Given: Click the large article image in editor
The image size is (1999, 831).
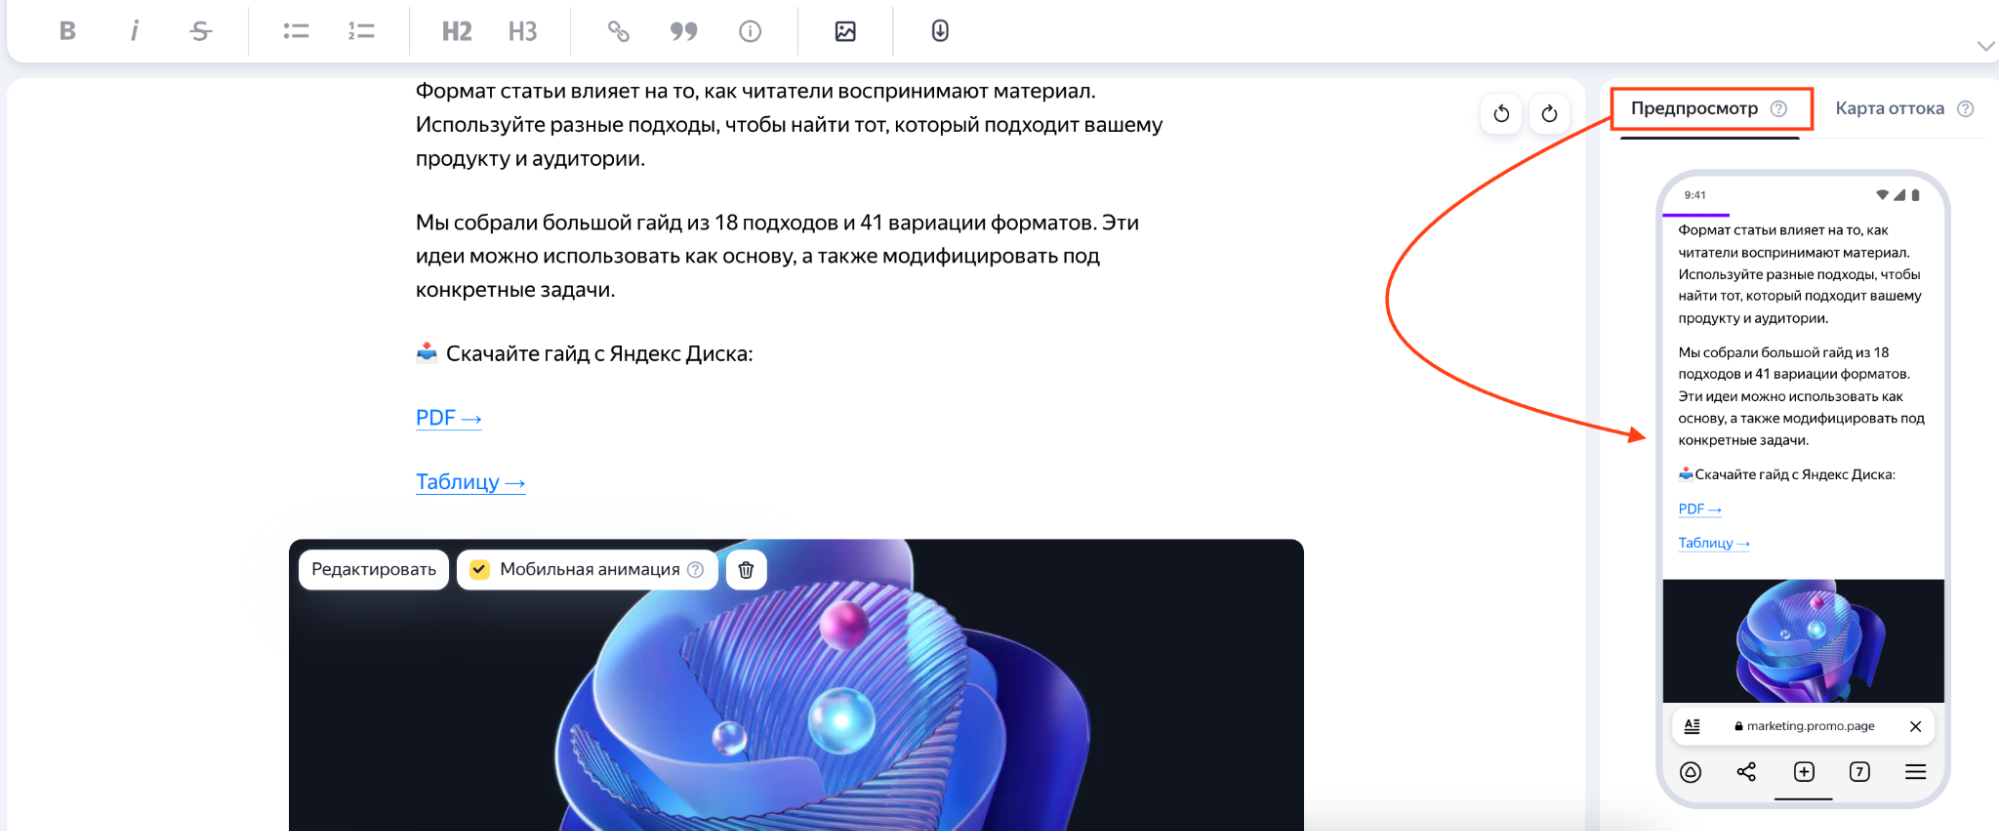Looking at the screenshot, I should pos(796,685).
